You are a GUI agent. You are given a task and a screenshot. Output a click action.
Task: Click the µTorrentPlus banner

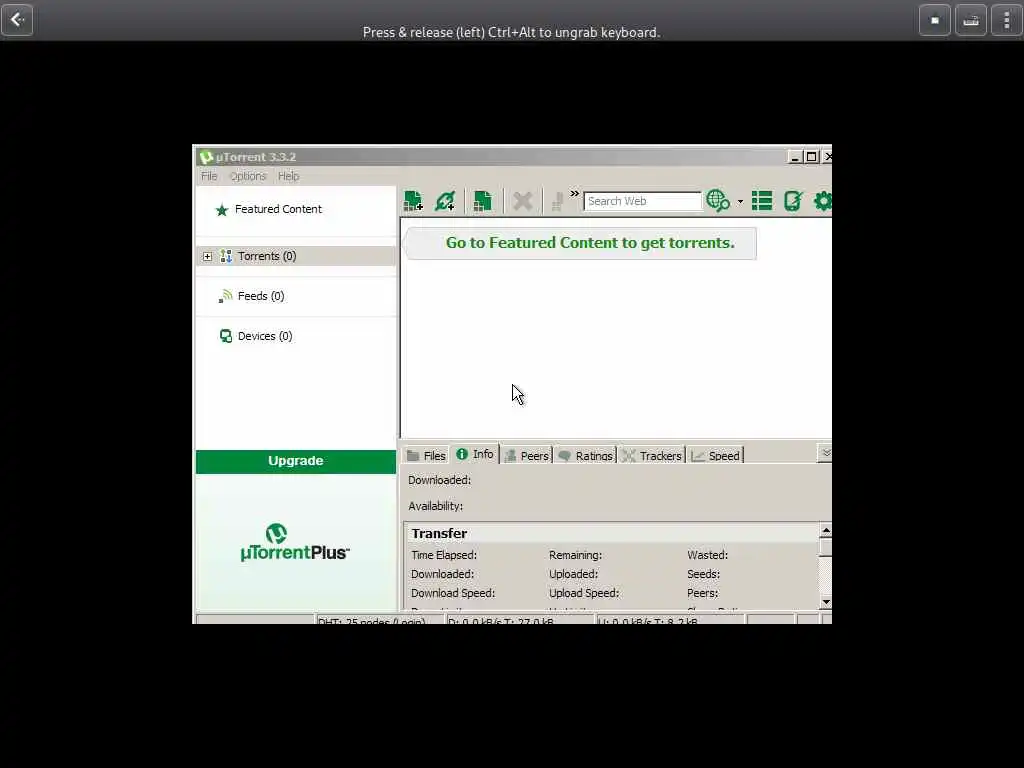click(x=295, y=543)
